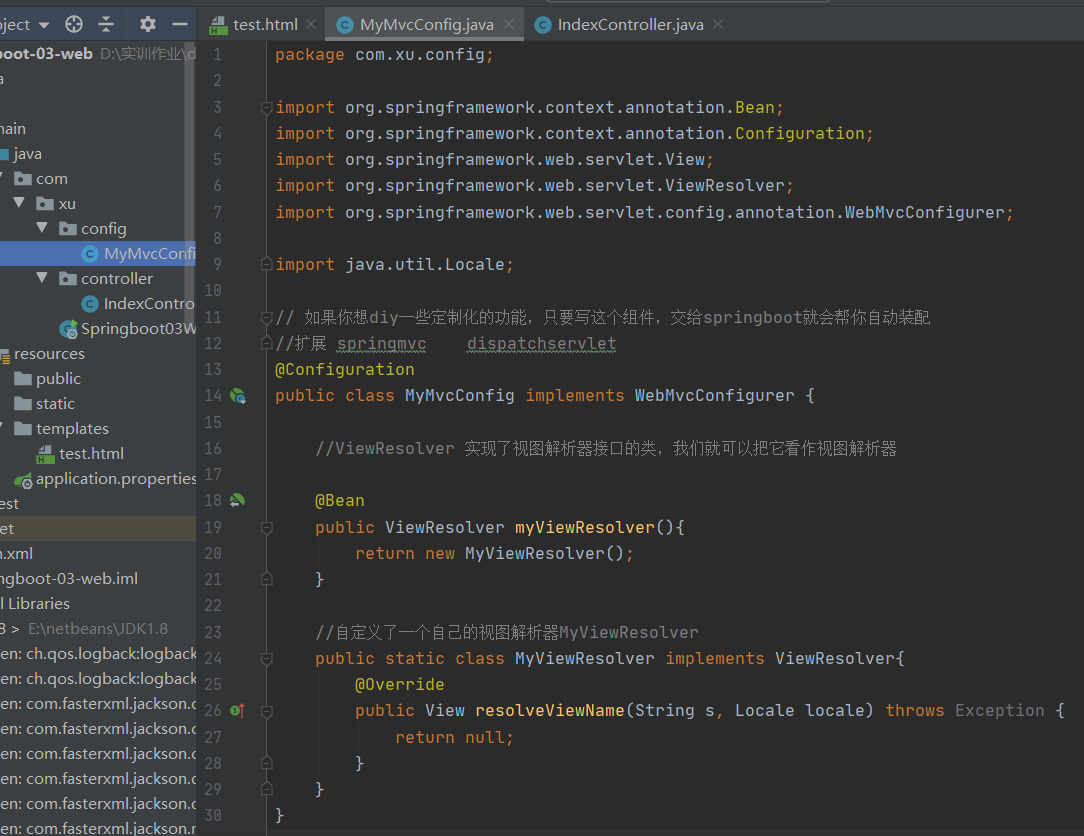
Task: Select application.properties in project tree
Action: (x=115, y=478)
